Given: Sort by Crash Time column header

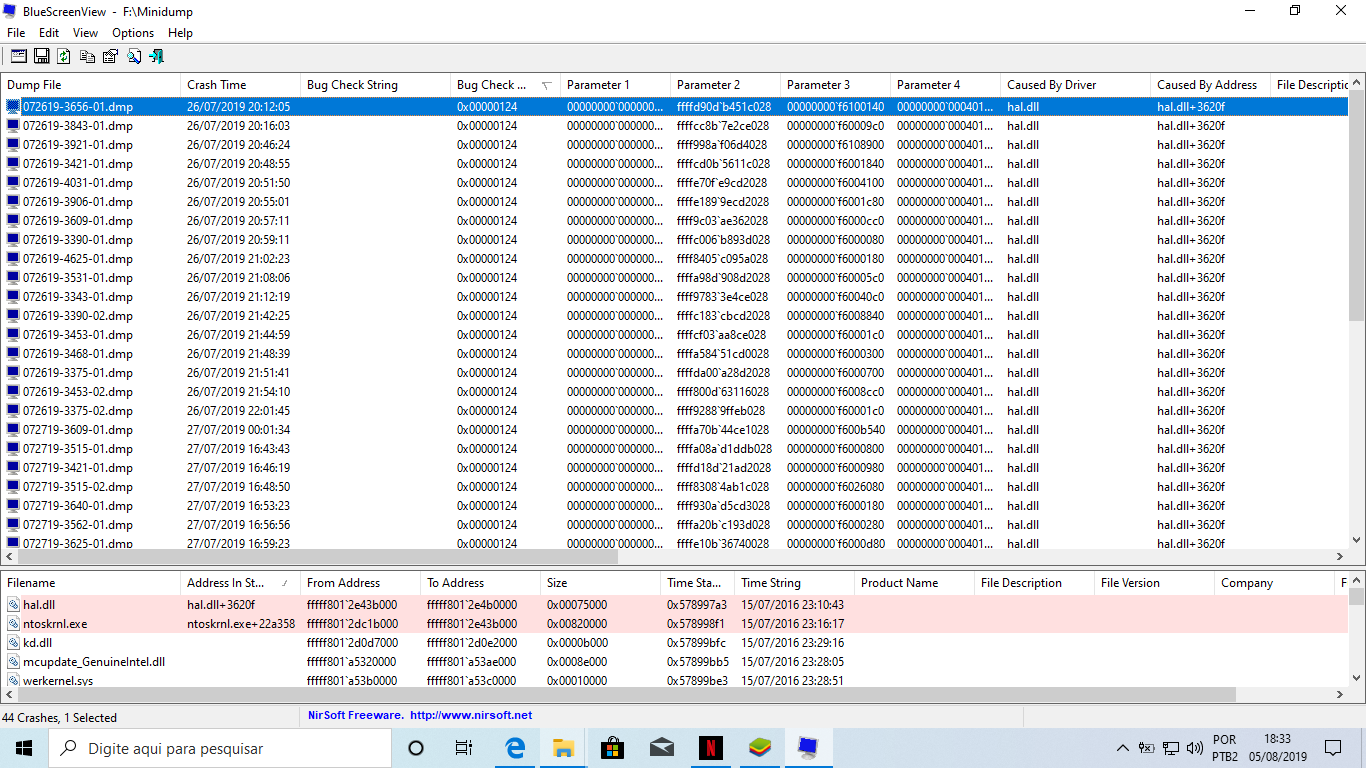Looking at the screenshot, I should tap(240, 85).
